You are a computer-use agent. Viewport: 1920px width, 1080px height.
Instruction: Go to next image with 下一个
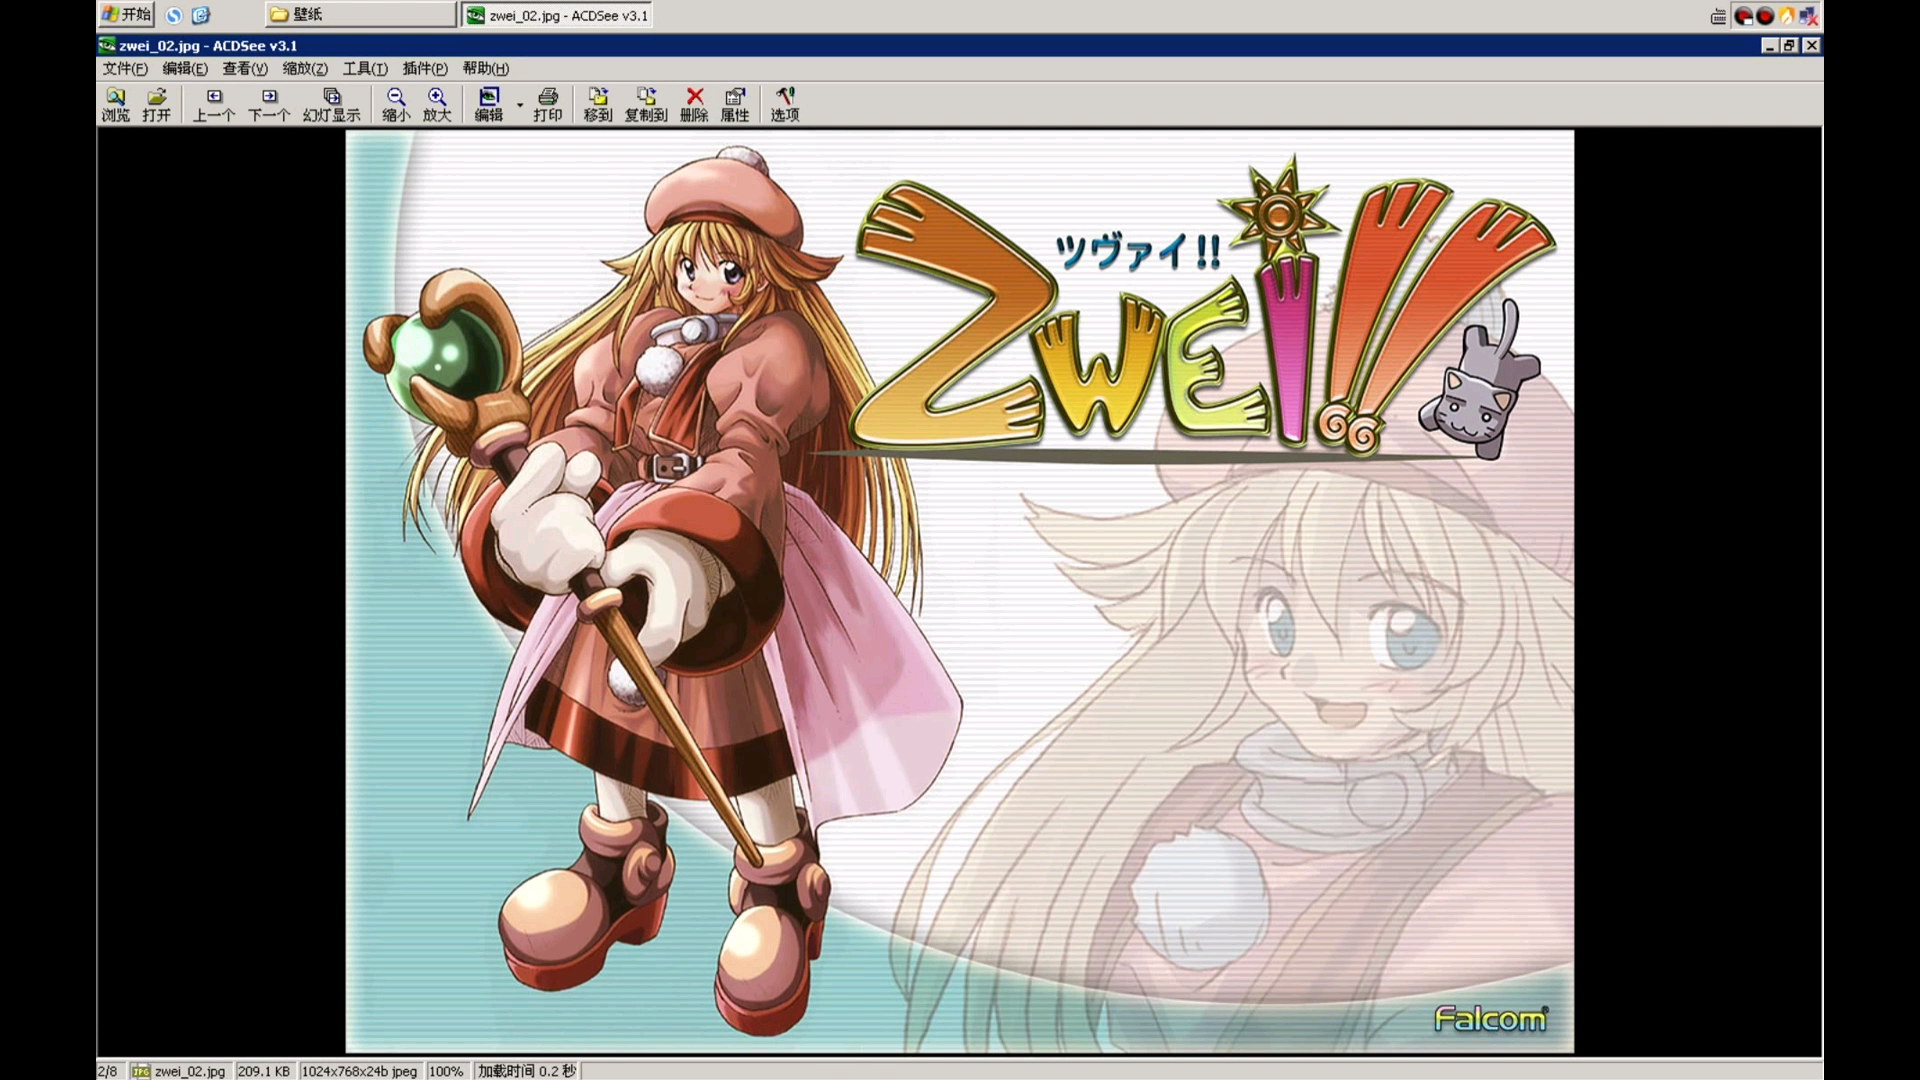click(269, 104)
